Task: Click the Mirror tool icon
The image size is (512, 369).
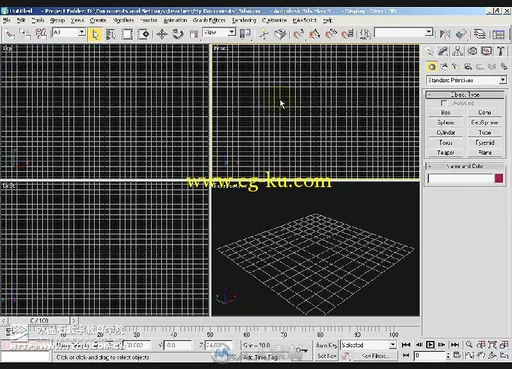Action: (x=445, y=34)
